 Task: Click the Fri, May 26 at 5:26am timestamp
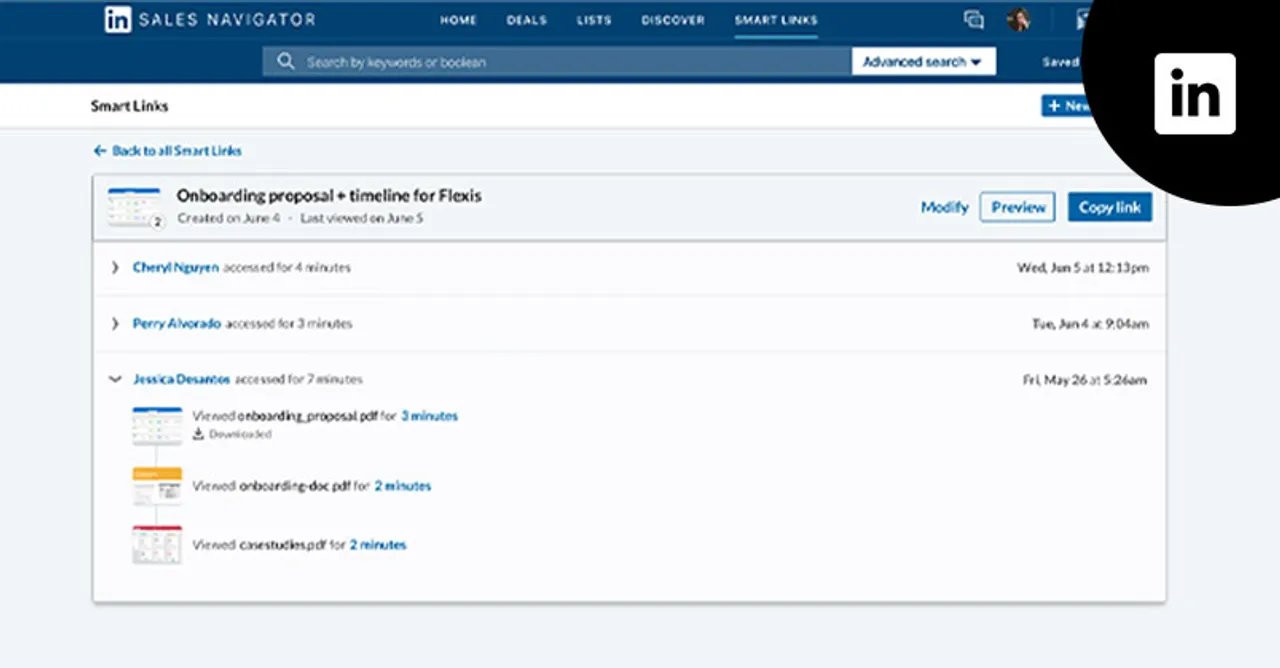[1085, 380]
